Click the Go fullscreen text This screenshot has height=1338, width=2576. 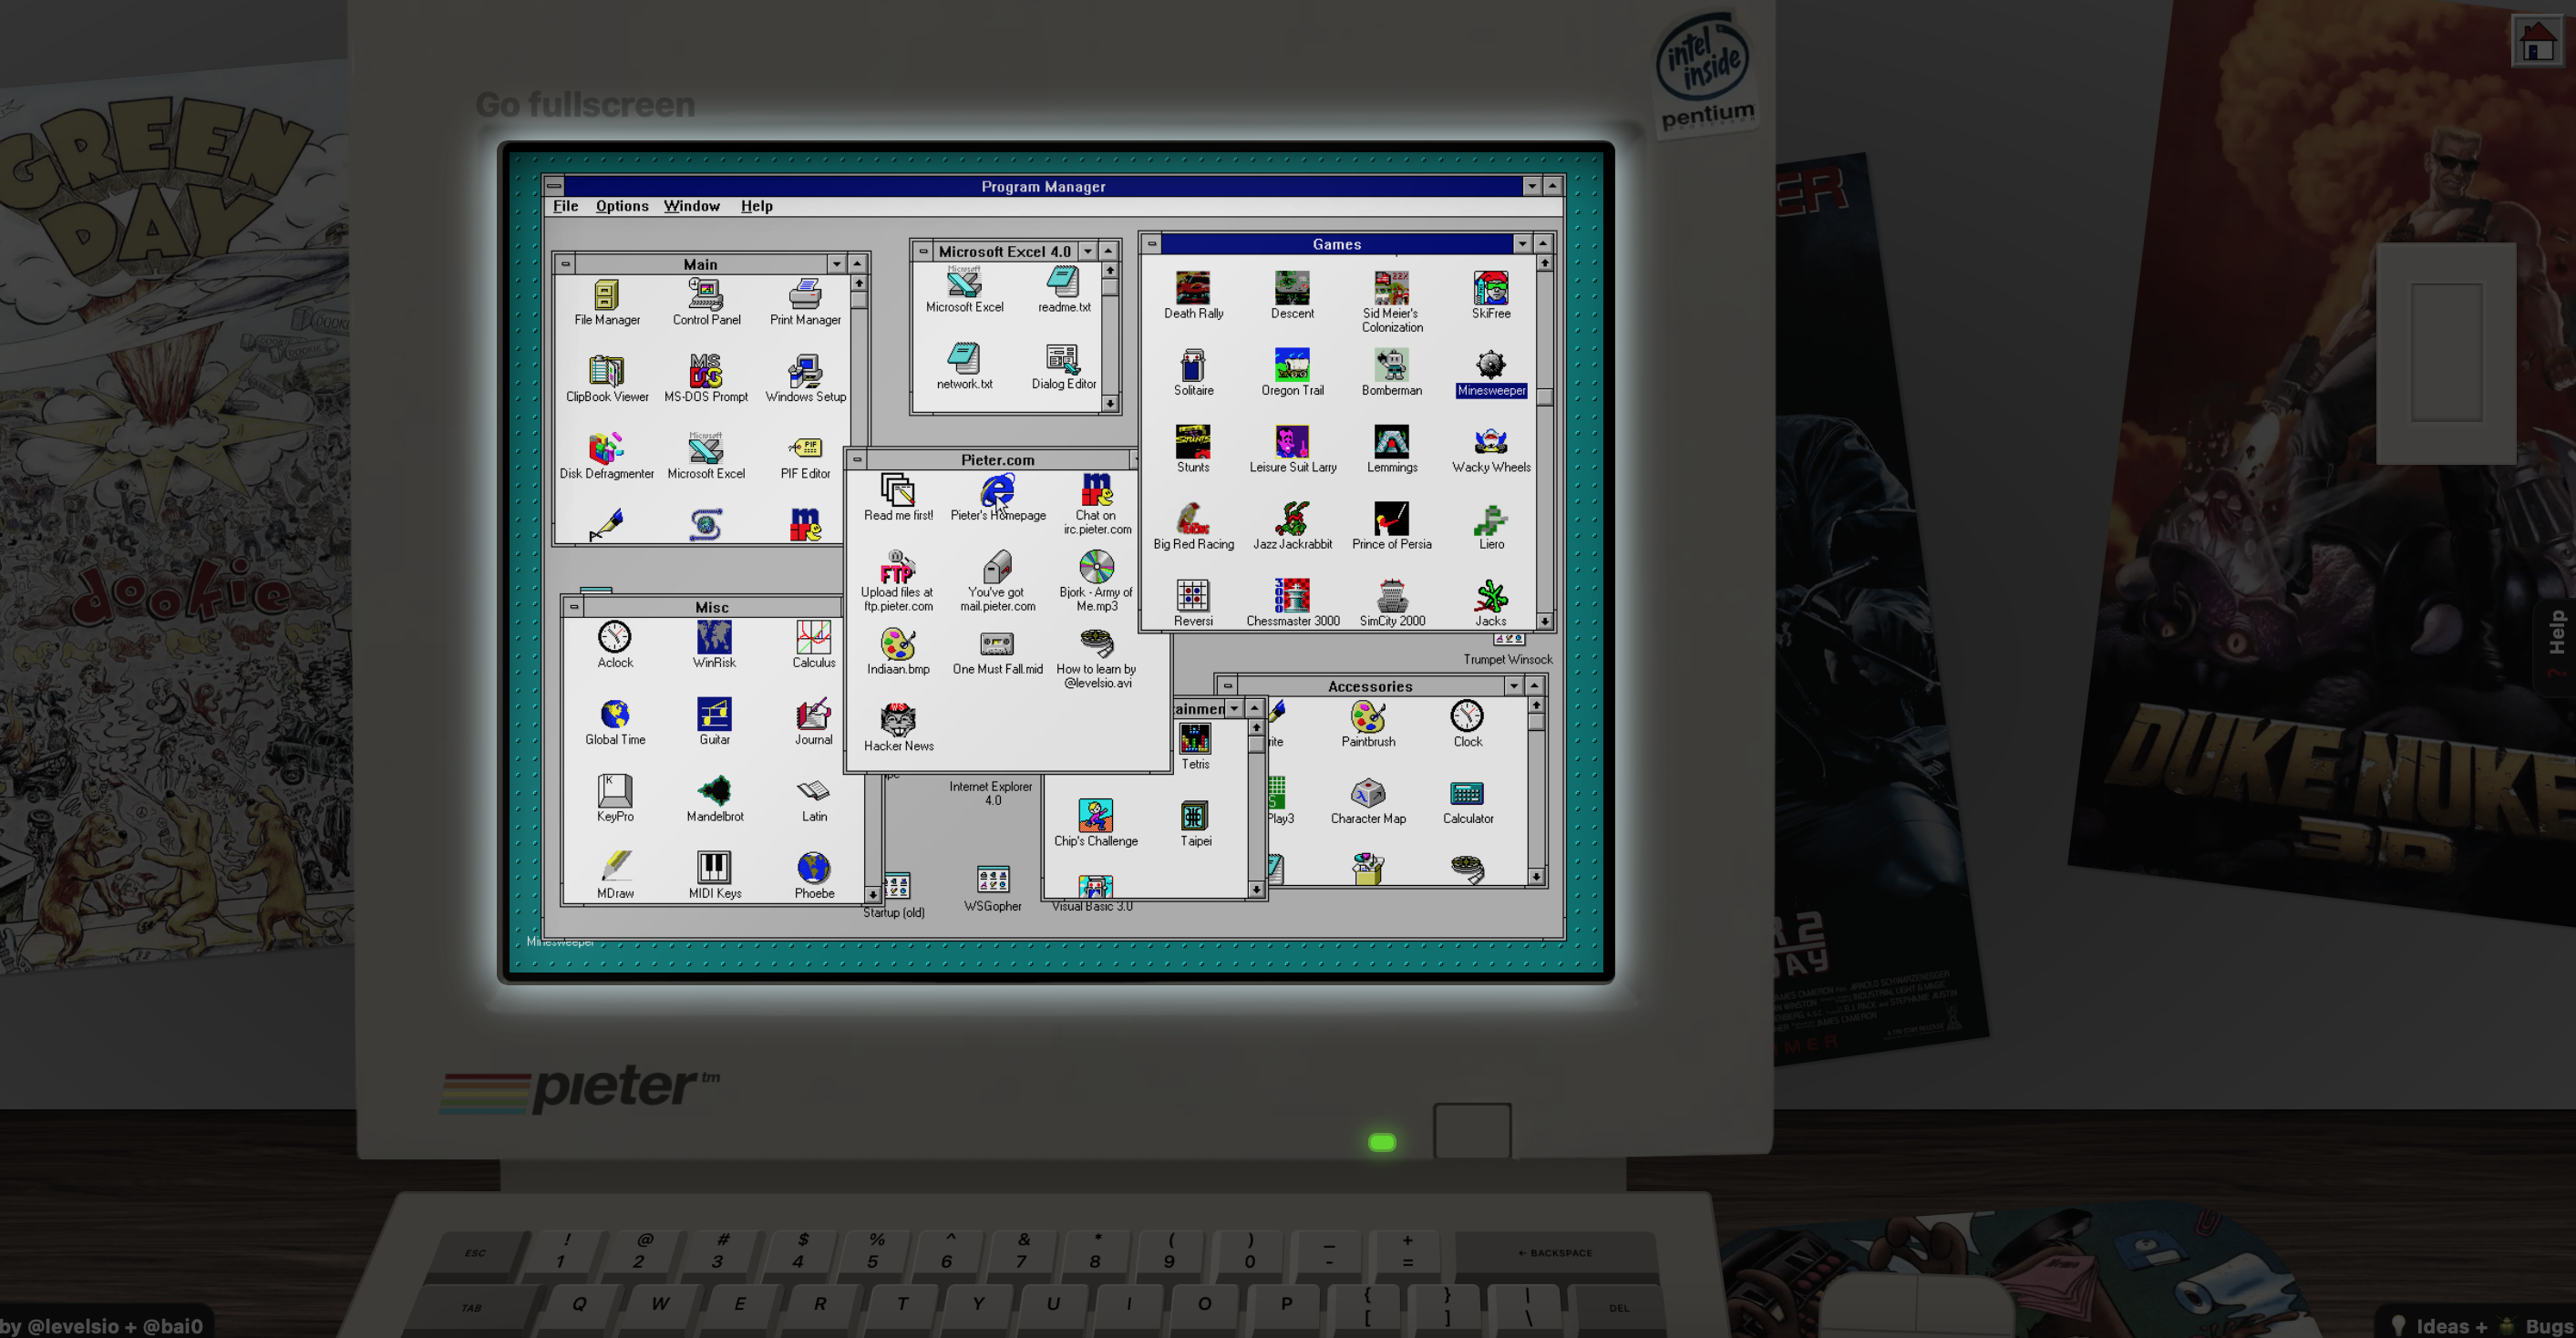coord(585,104)
